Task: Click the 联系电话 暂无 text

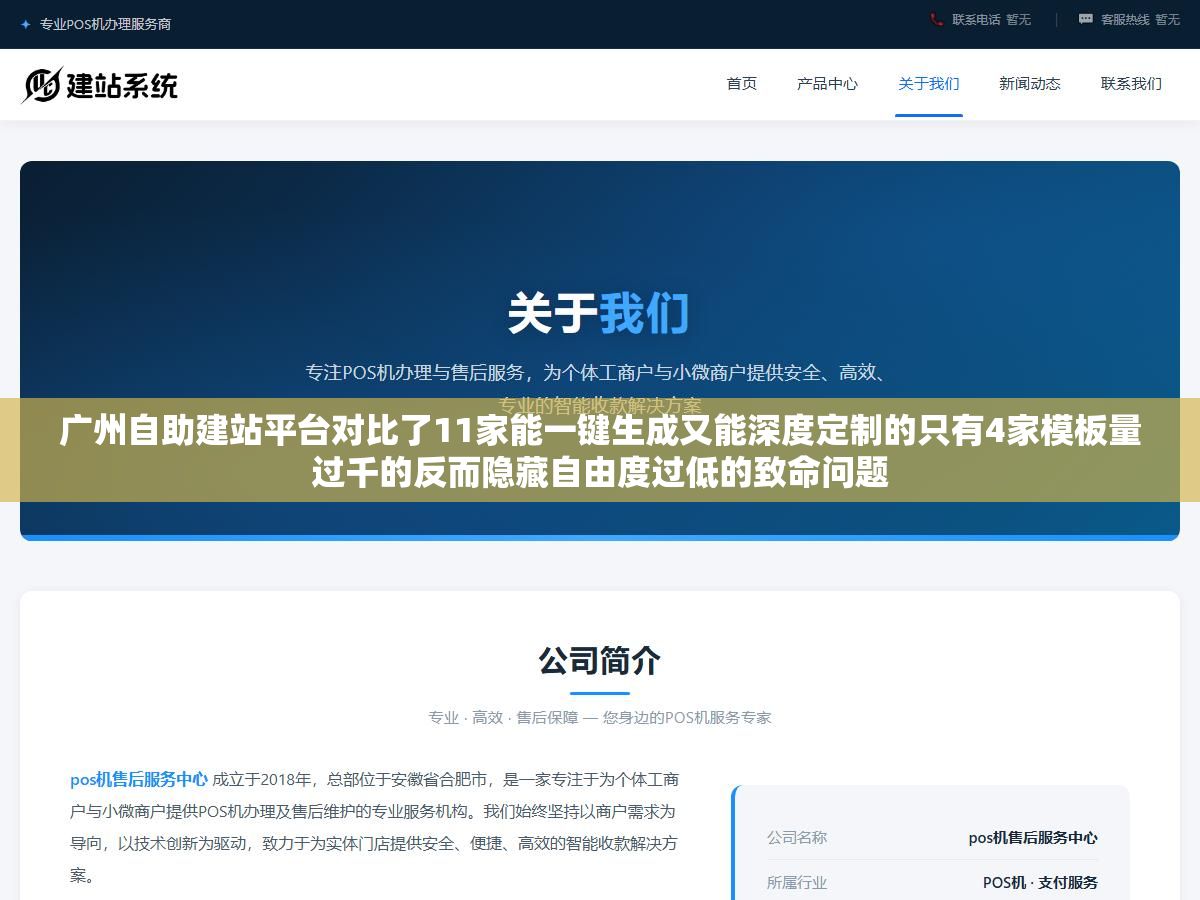Action: click(x=991, y=19)
